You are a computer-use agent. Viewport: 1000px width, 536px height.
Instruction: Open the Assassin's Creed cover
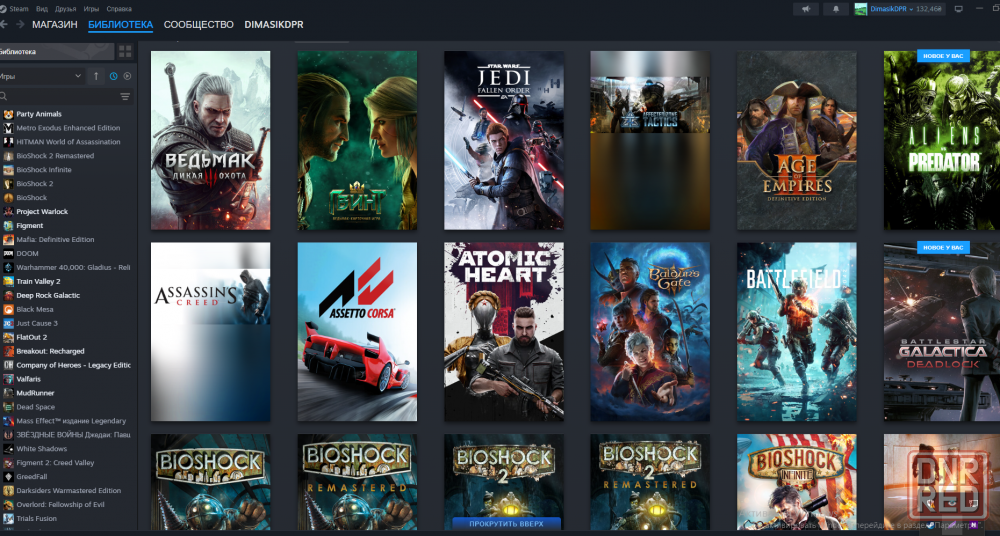[x=210, y=332]
